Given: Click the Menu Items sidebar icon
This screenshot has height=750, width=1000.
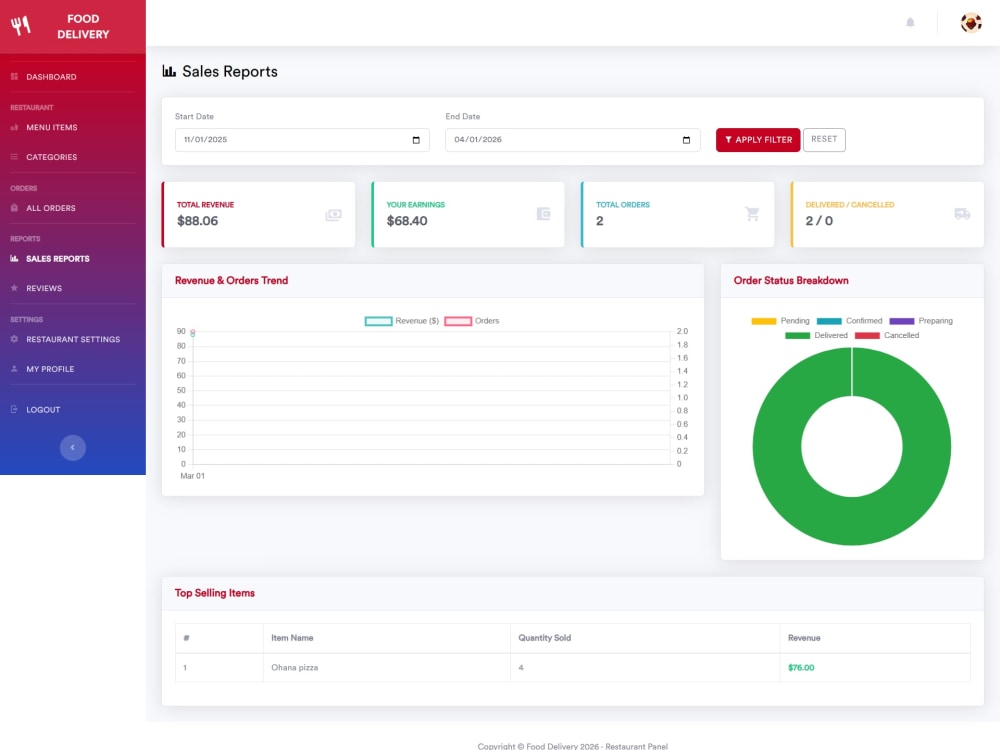Looking at the screenshot, I should [14, 128].
